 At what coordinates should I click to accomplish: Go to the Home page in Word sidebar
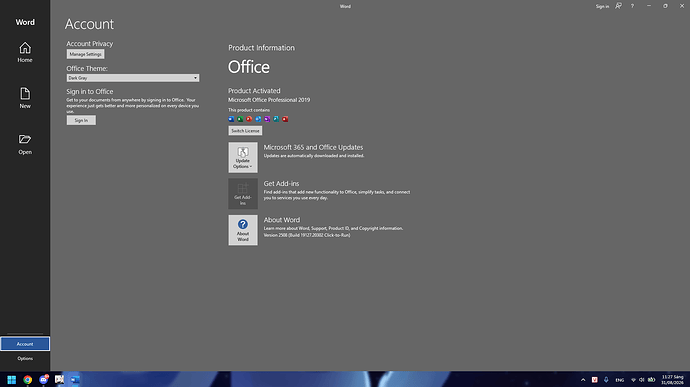point(25,52)
